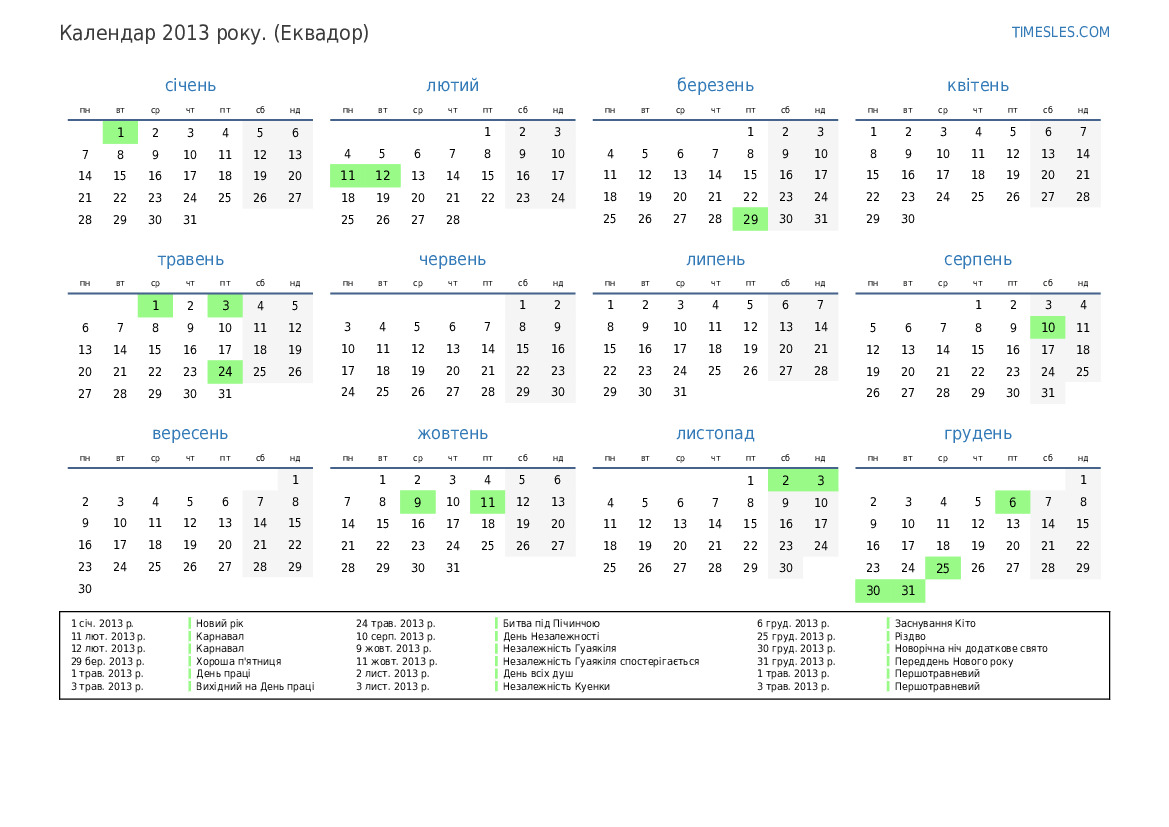Select highlighted October 11 date

point(487,502)
